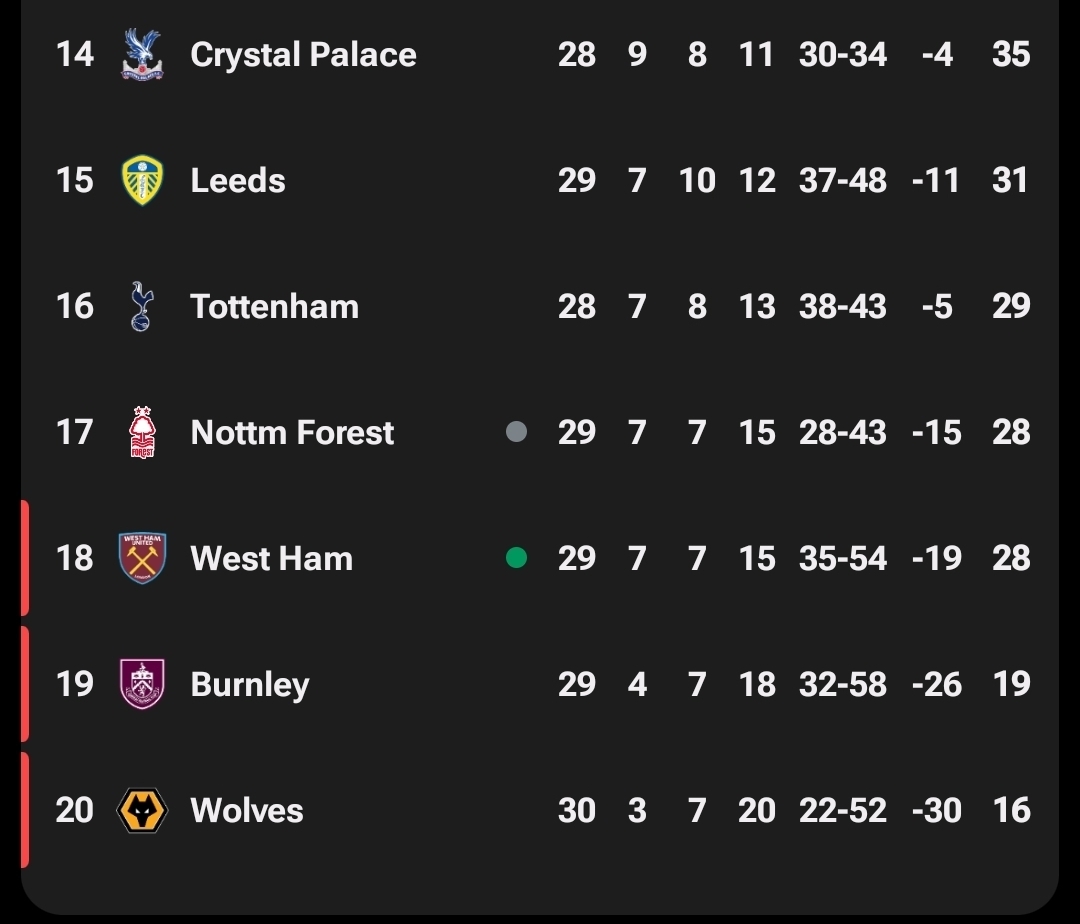Click position number 14 in standings
Image resolution: width=1080 pixels, height=924 pixels.
(75, 54)
